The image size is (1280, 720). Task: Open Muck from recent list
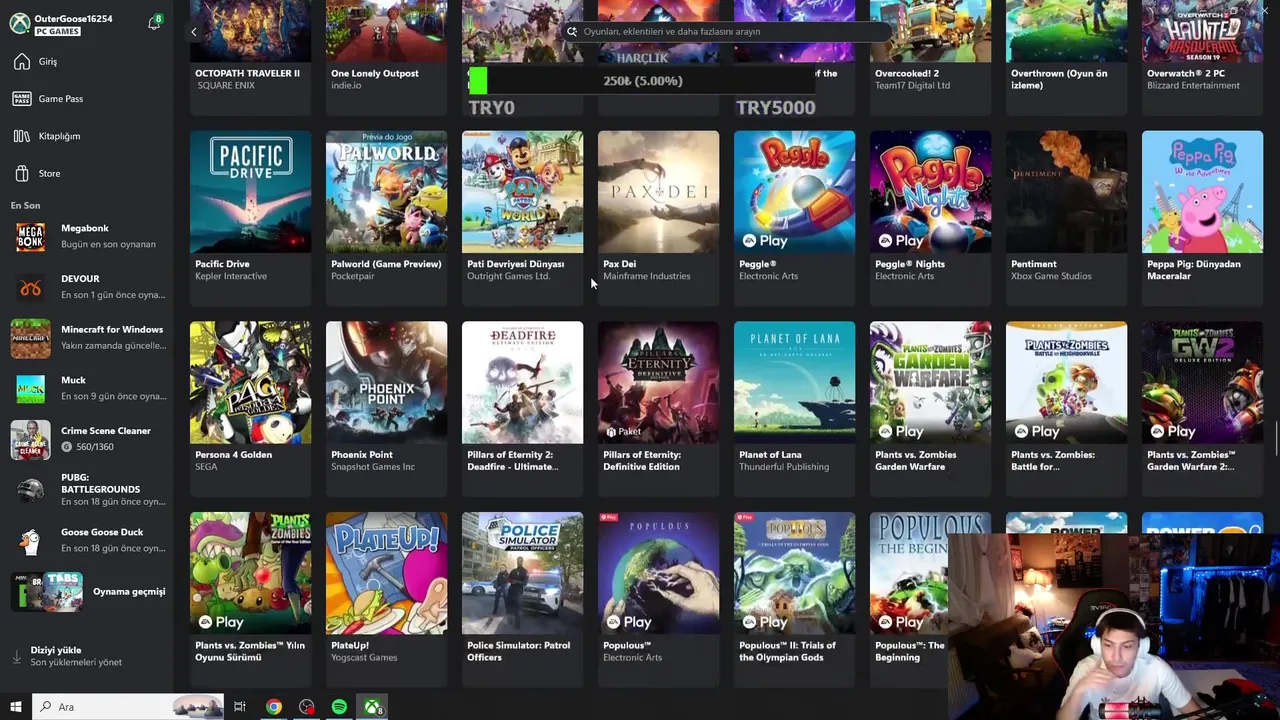[87, 389]
